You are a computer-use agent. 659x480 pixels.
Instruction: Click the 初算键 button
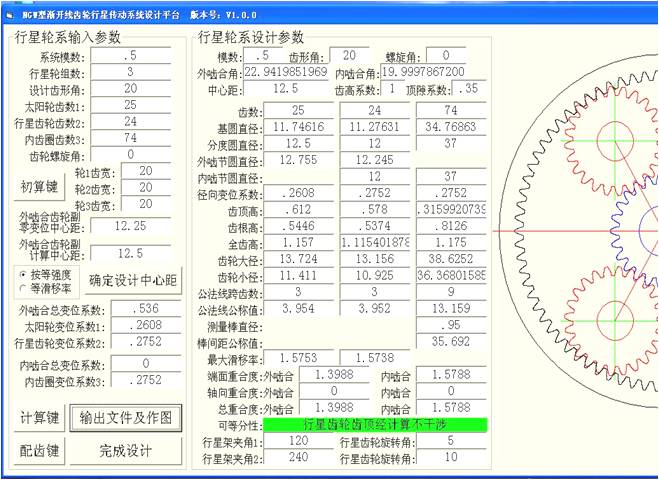point(40,186)
